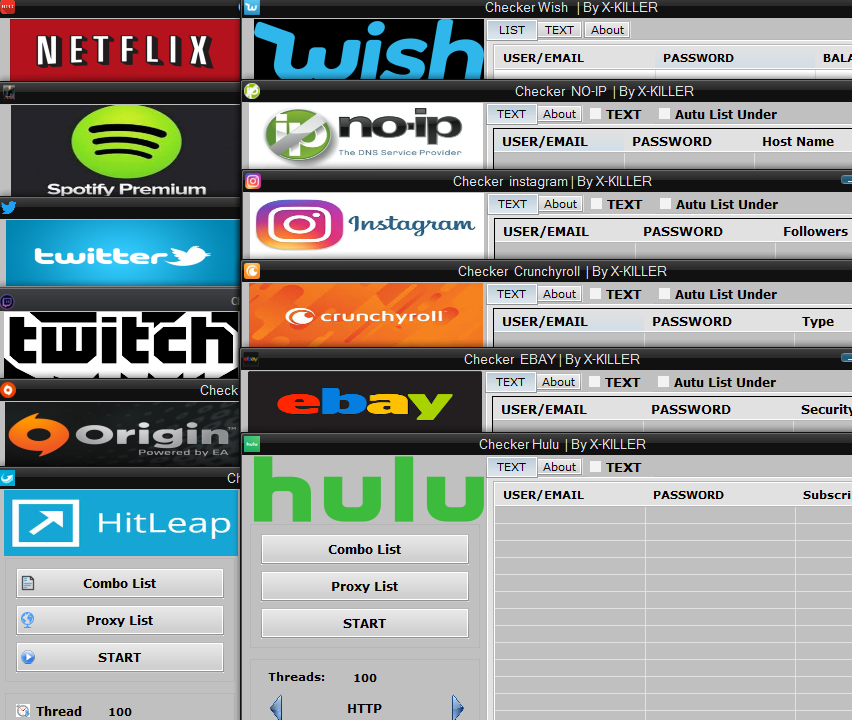The width and height of the screenshot is (852, 720).
Task: Click the no-ip logo banner
Action: 366,135
